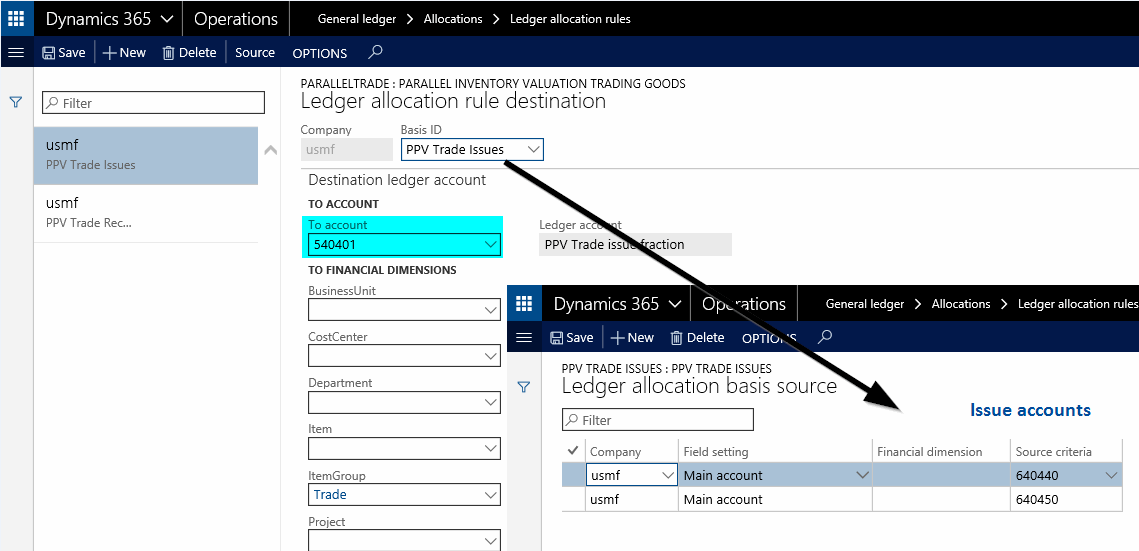Viewport: 1139px width, 551px height.
Task: Select the second row's 640450 source criteria cell
Action: click(x=1064, y=499)
